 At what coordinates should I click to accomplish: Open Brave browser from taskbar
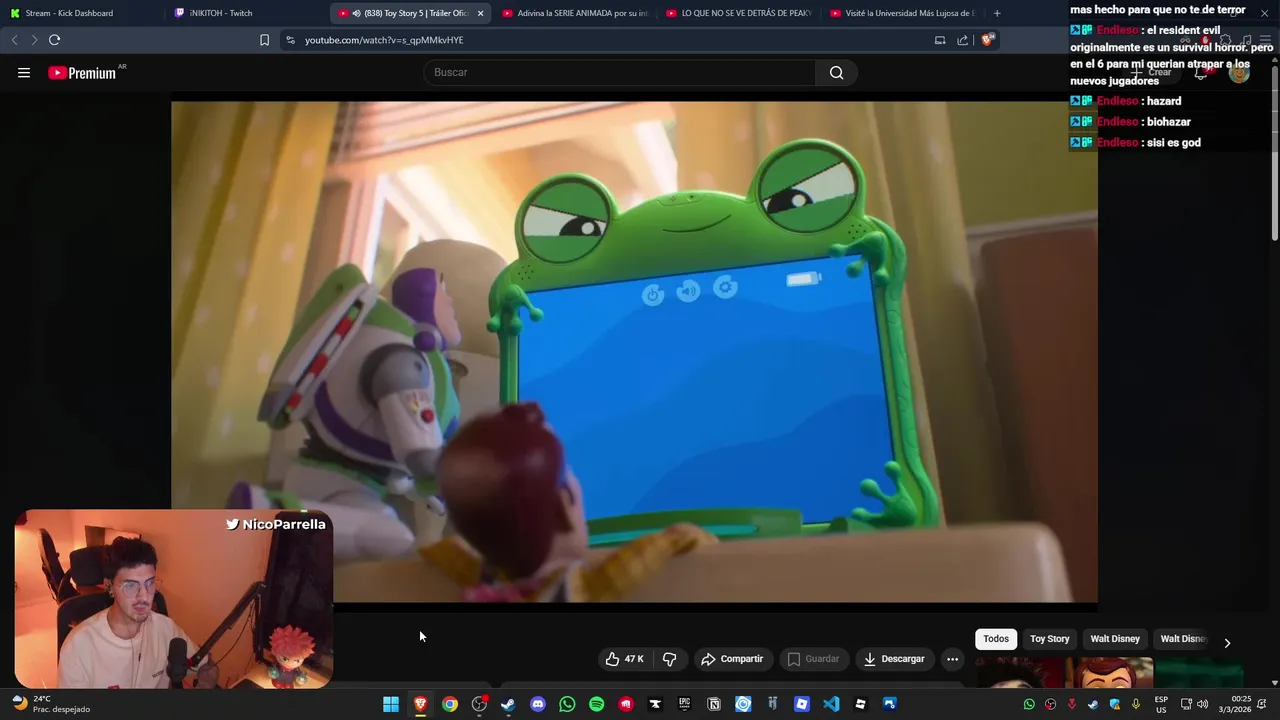tap(421, 704)
